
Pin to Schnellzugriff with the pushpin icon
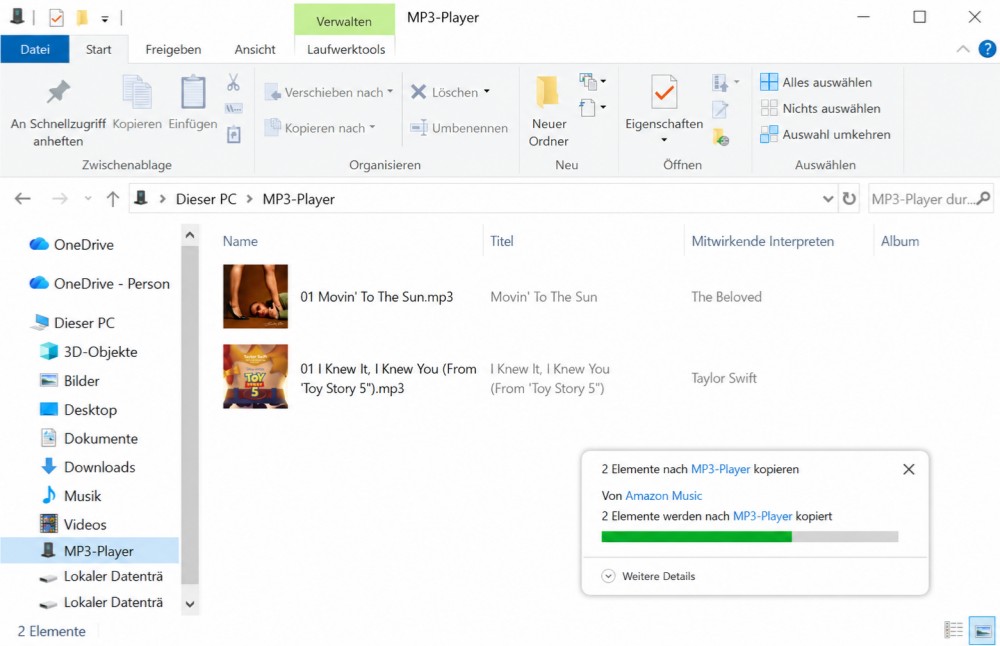pyautogui.click(x=57, y=92)
